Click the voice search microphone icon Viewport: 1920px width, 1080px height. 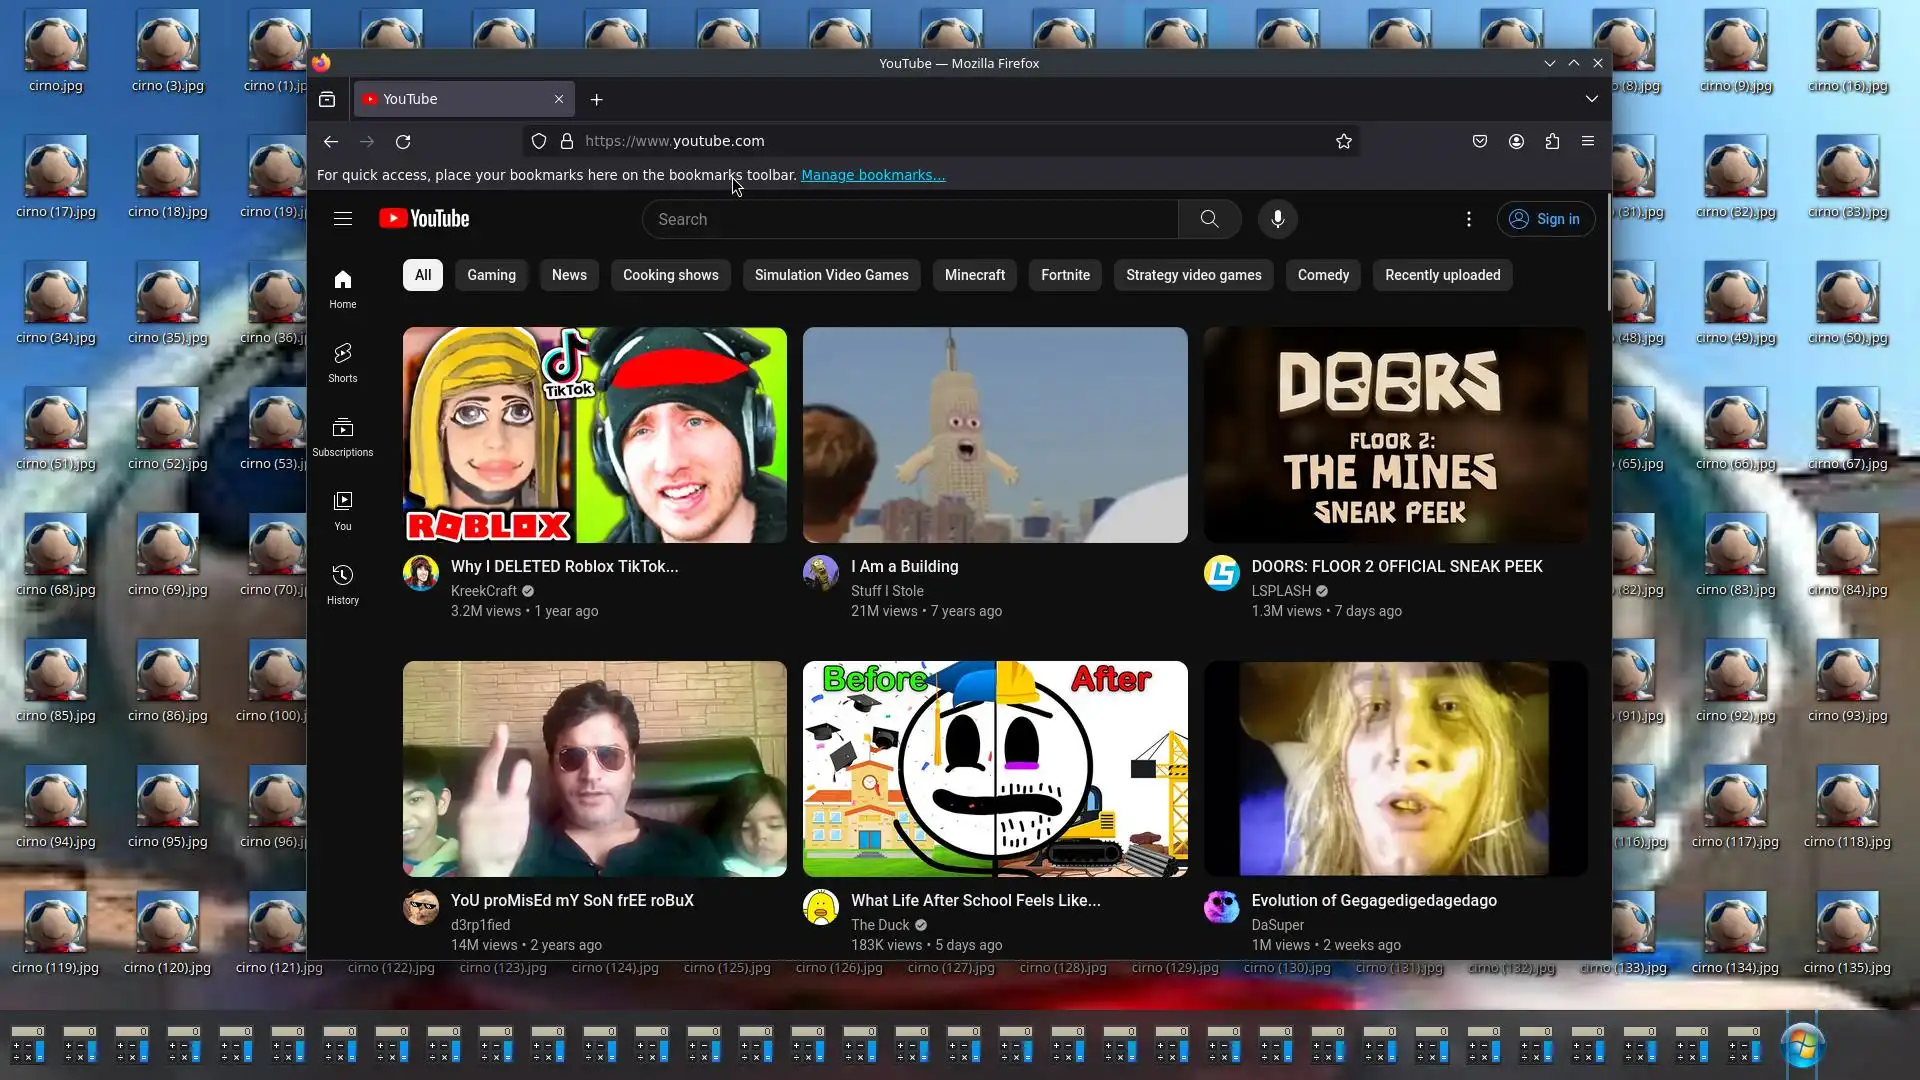tap(1277, 219)
